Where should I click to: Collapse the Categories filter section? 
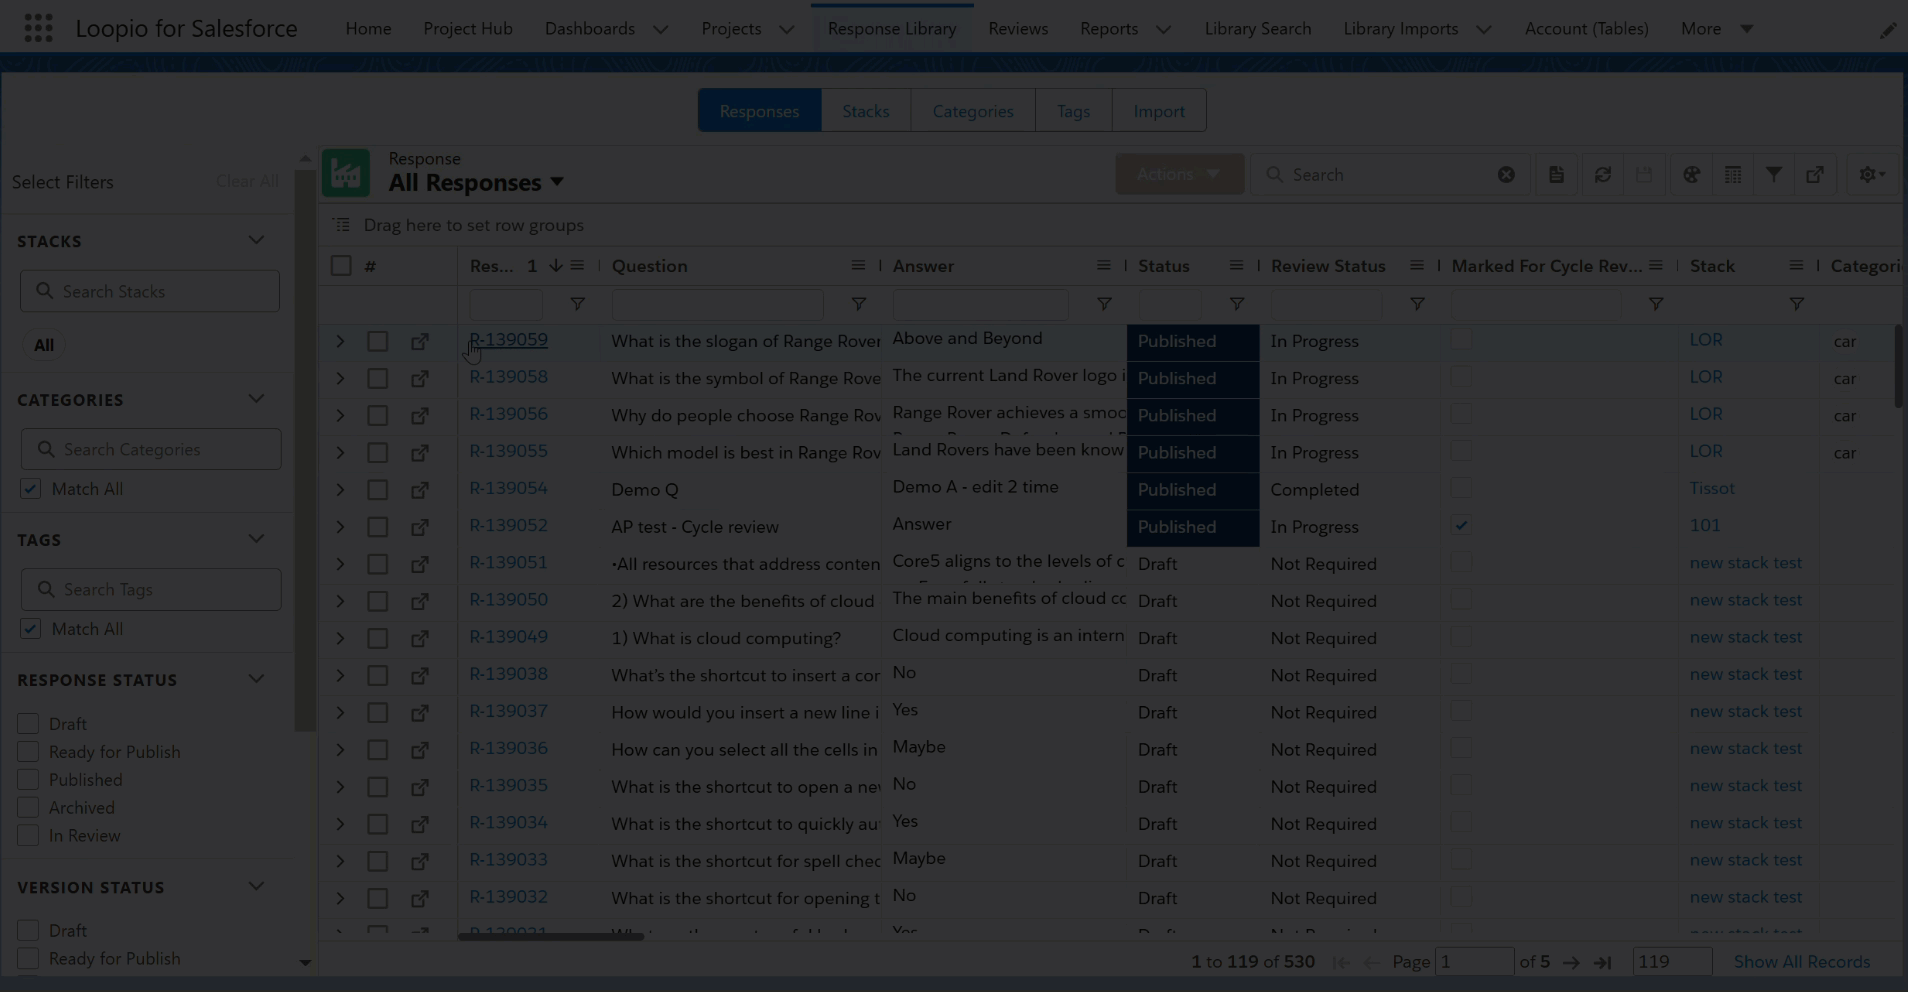click(x=256, y=399)
